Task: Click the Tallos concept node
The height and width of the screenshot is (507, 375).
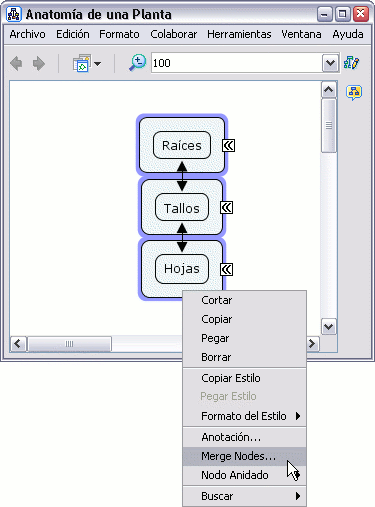Action: [x=182, y=208]
